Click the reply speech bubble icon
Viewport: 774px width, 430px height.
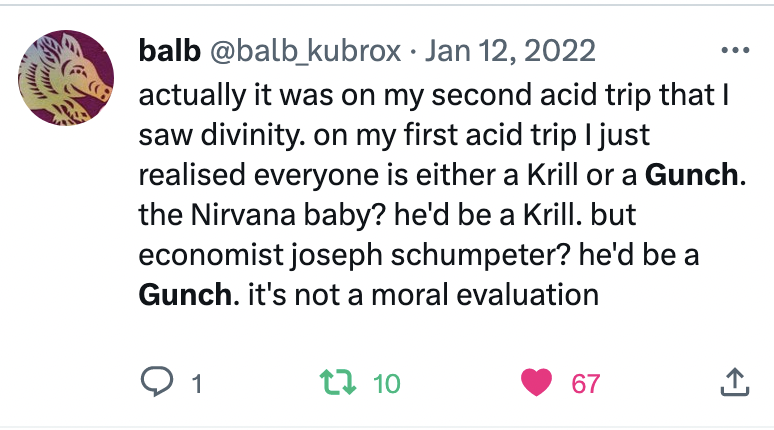(x=156, y=382)
